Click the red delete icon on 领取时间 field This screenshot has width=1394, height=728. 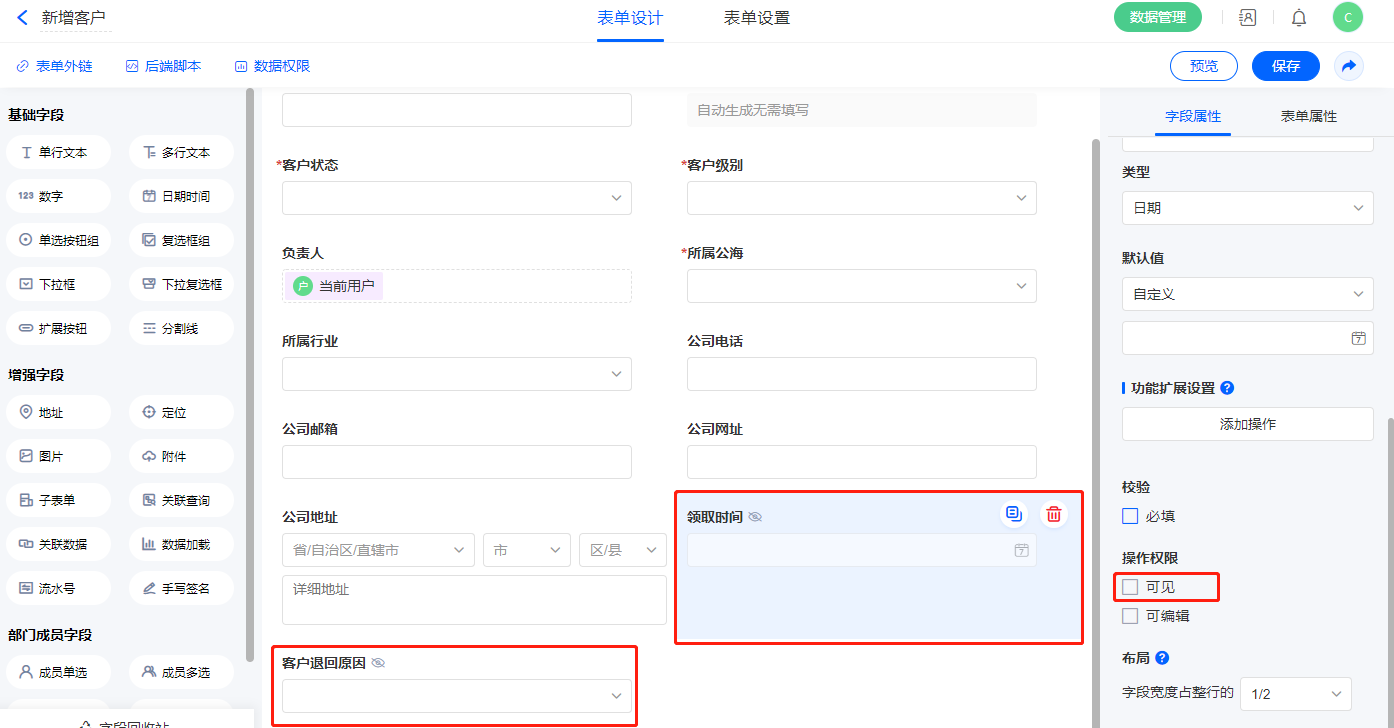click(1053, 514)
